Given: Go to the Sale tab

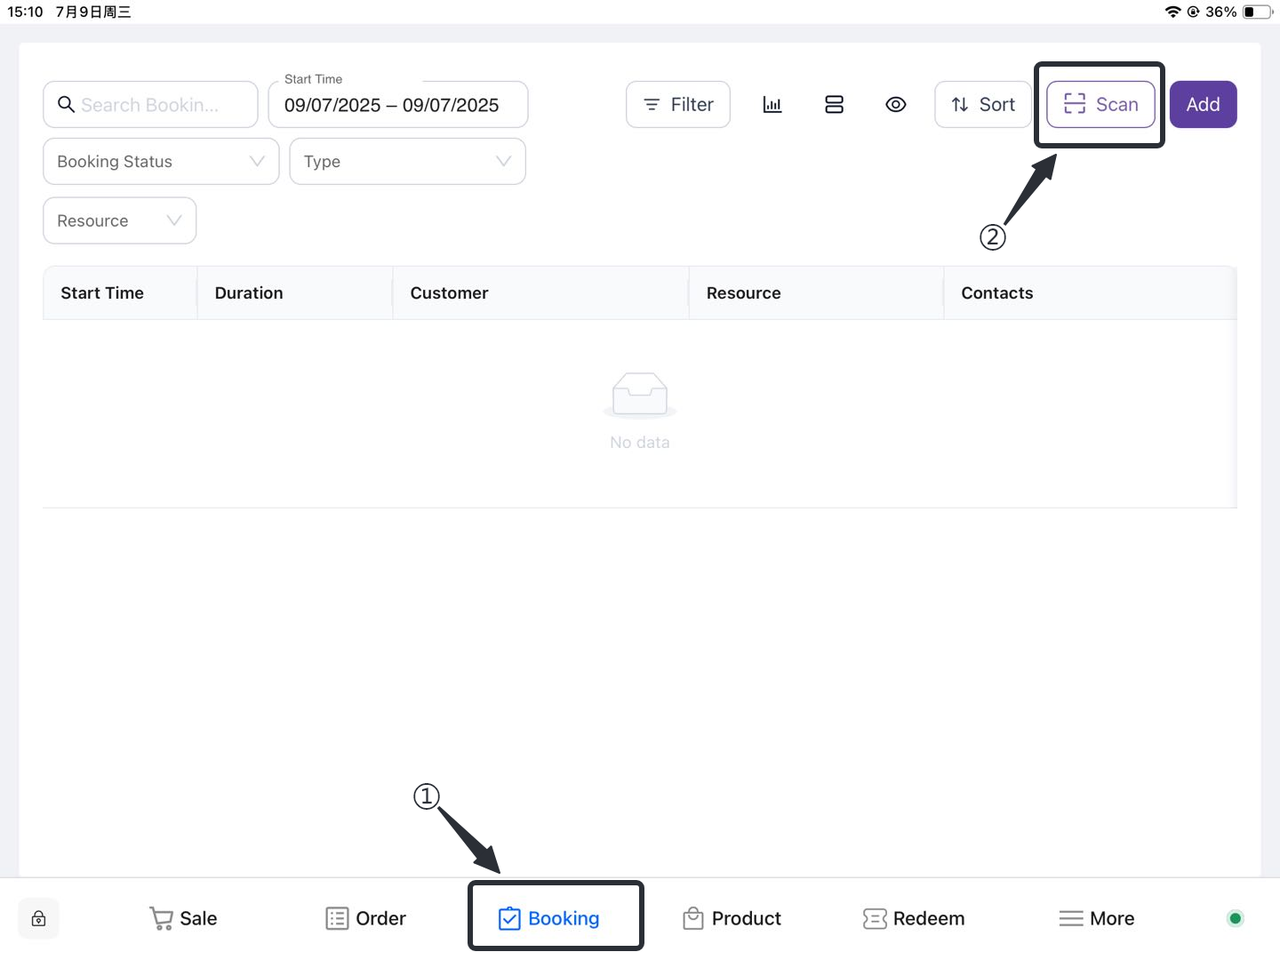Looking at the screenshot, I should [x=183, y=919].
